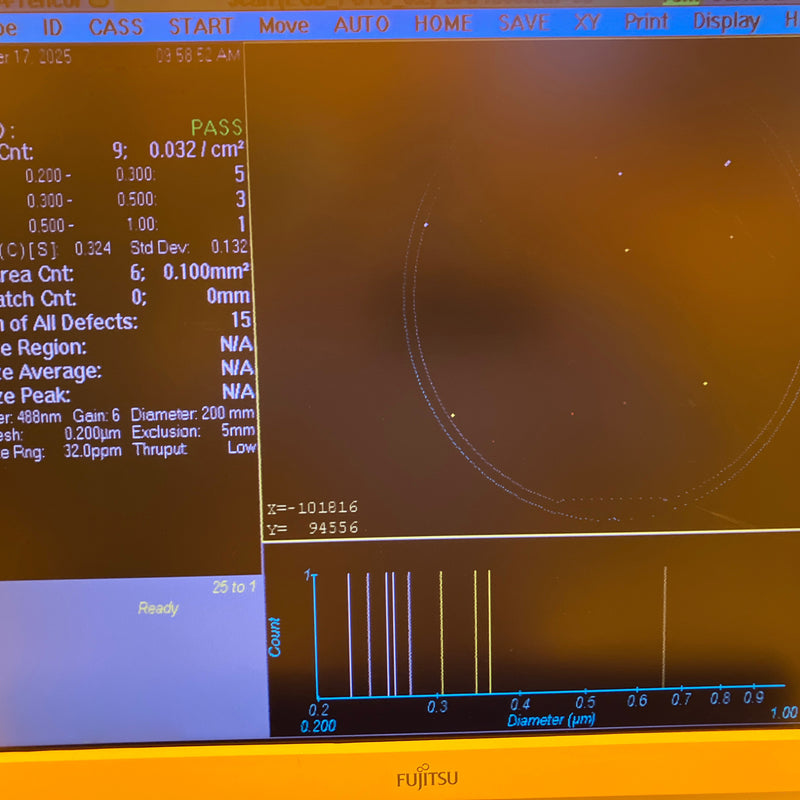The width and height of the screenshot is (800, 800).
Task: Click the START scan command
Action: [201, 26]
